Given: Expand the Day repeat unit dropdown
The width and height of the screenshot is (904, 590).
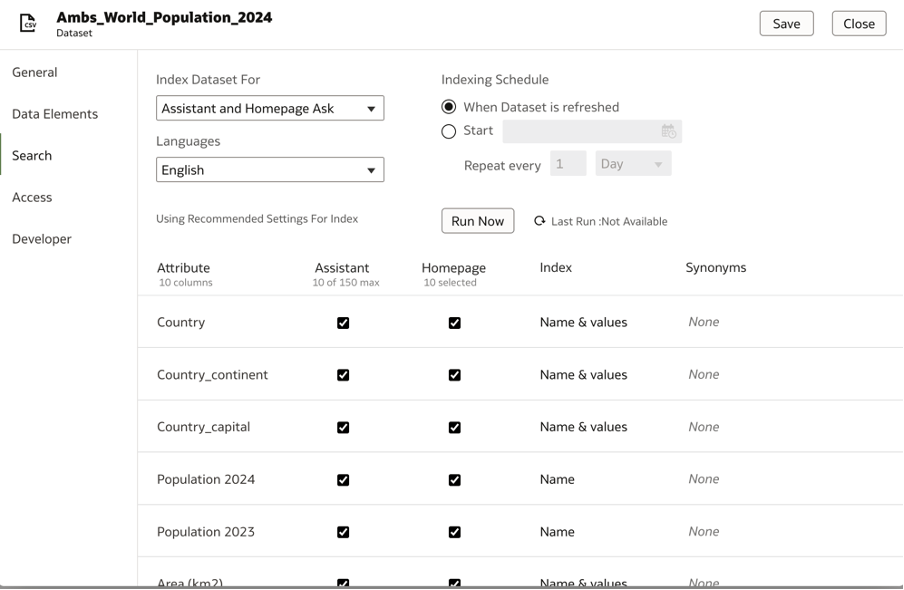Looking at the screenshot, I should pyautogui.click(x=632, y=165).
